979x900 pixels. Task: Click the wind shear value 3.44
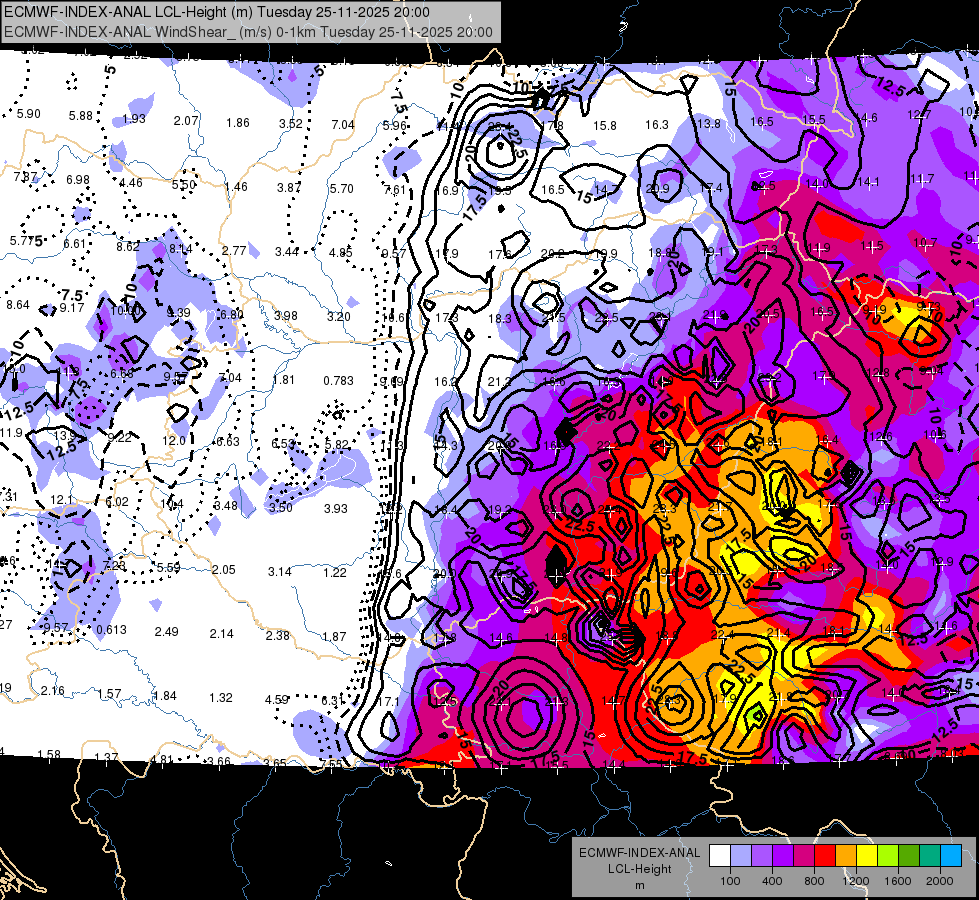[x=287, y=252]
